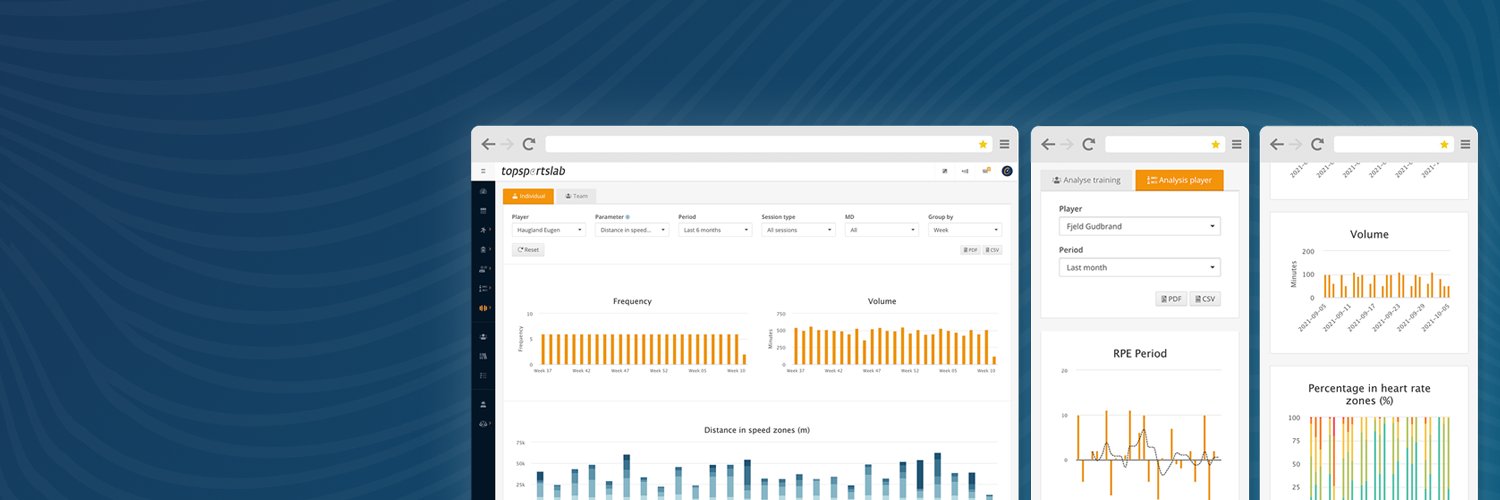Open the topmost gauge icon in the sidebar

click(483, 191)
